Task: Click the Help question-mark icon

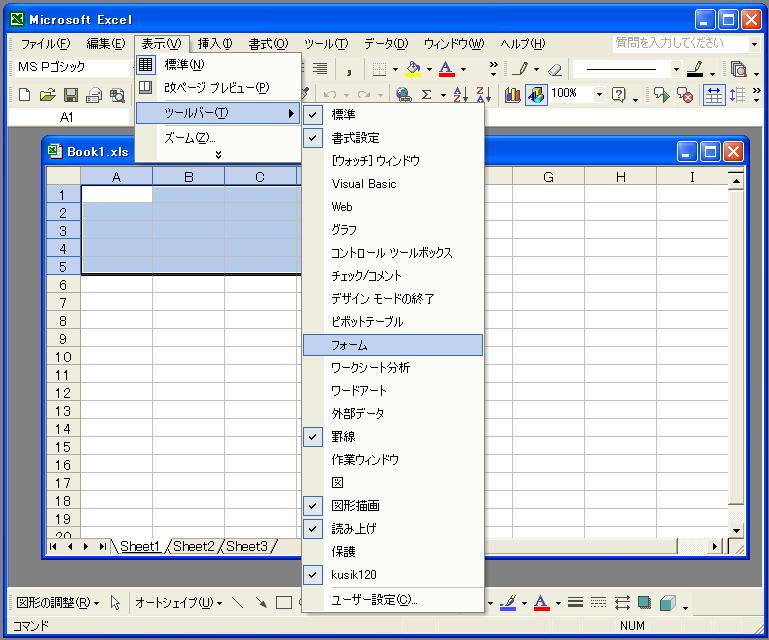Action: click(x=619, y=94)
